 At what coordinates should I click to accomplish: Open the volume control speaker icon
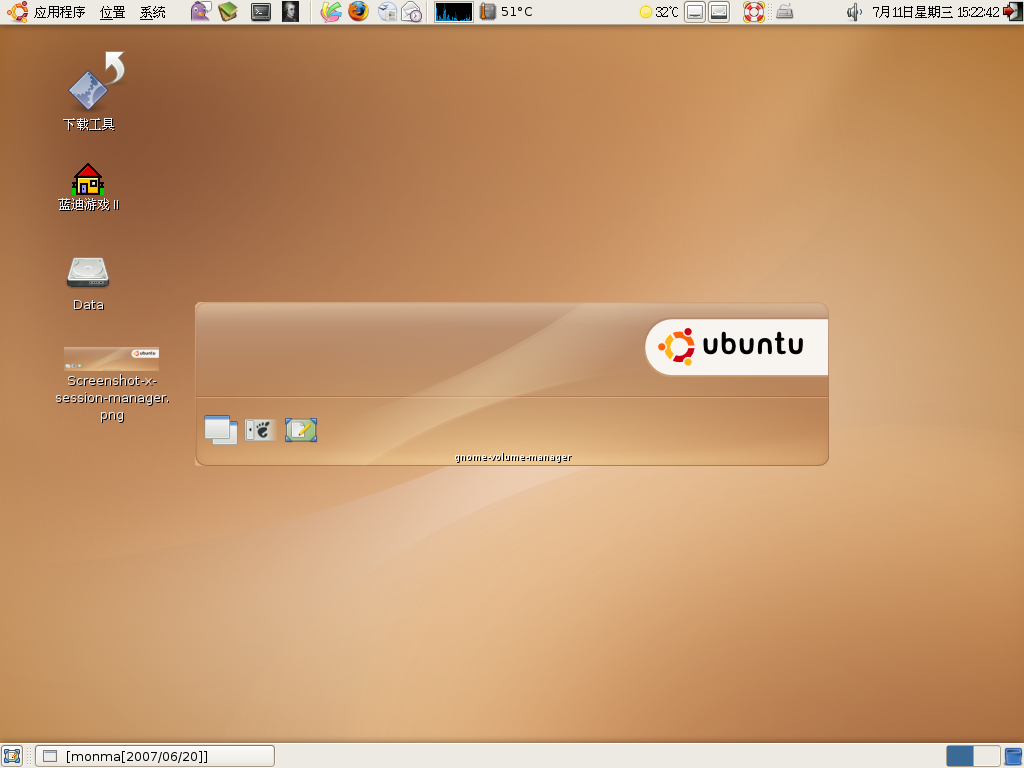coord(854,12)
